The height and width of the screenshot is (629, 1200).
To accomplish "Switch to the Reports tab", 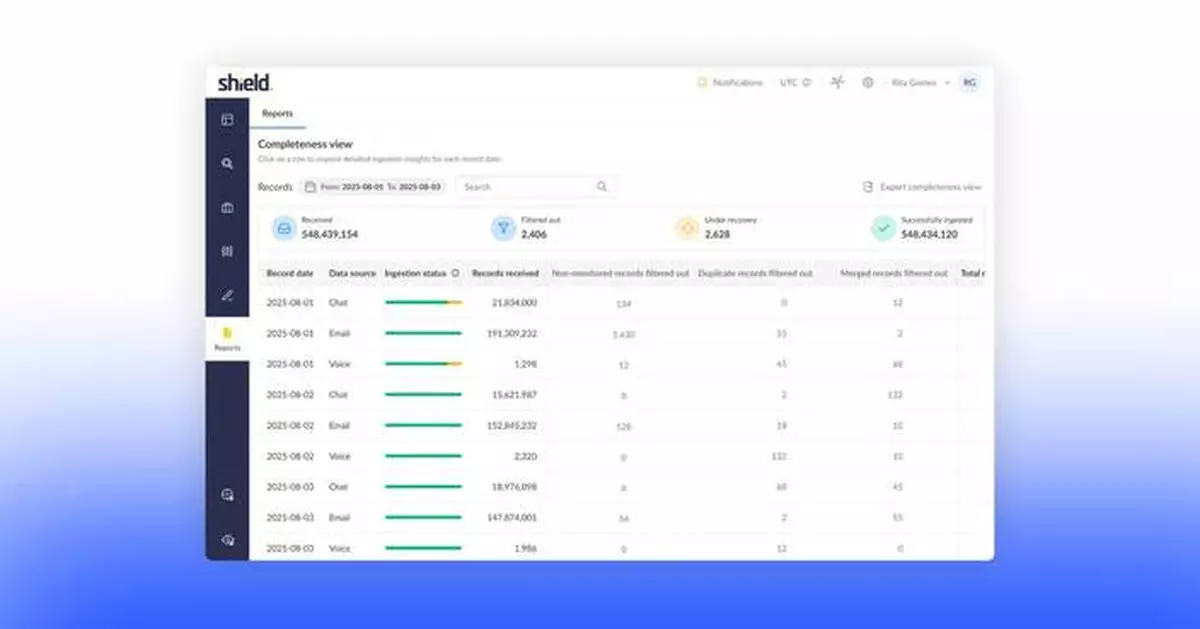I will coord(277,113).
